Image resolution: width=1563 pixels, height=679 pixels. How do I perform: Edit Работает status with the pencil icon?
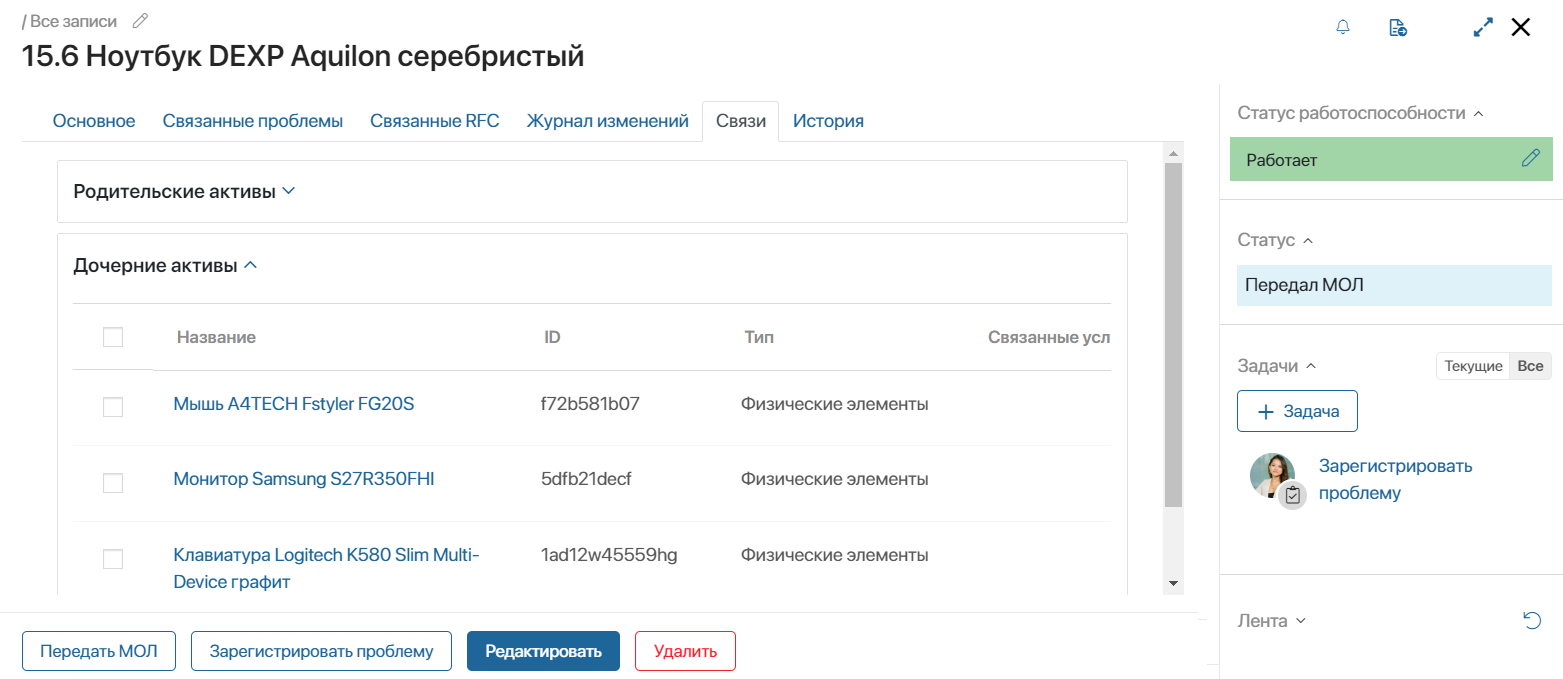click(x=1530, y=158)
